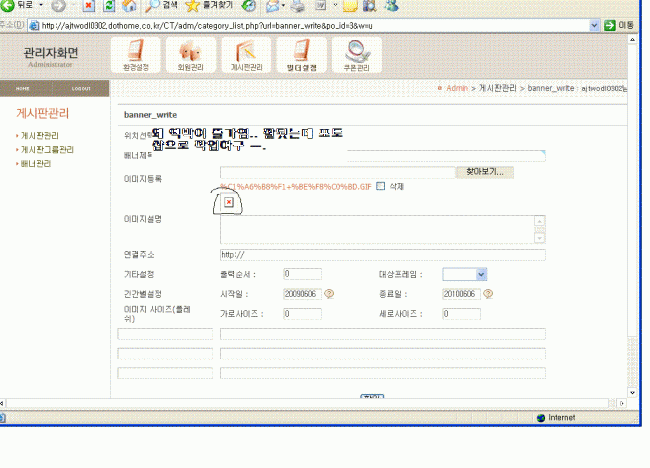This screenshot has width=650, height=468.
Task: Open the 회원관리 member management icon
Action: tap(191, 56)
